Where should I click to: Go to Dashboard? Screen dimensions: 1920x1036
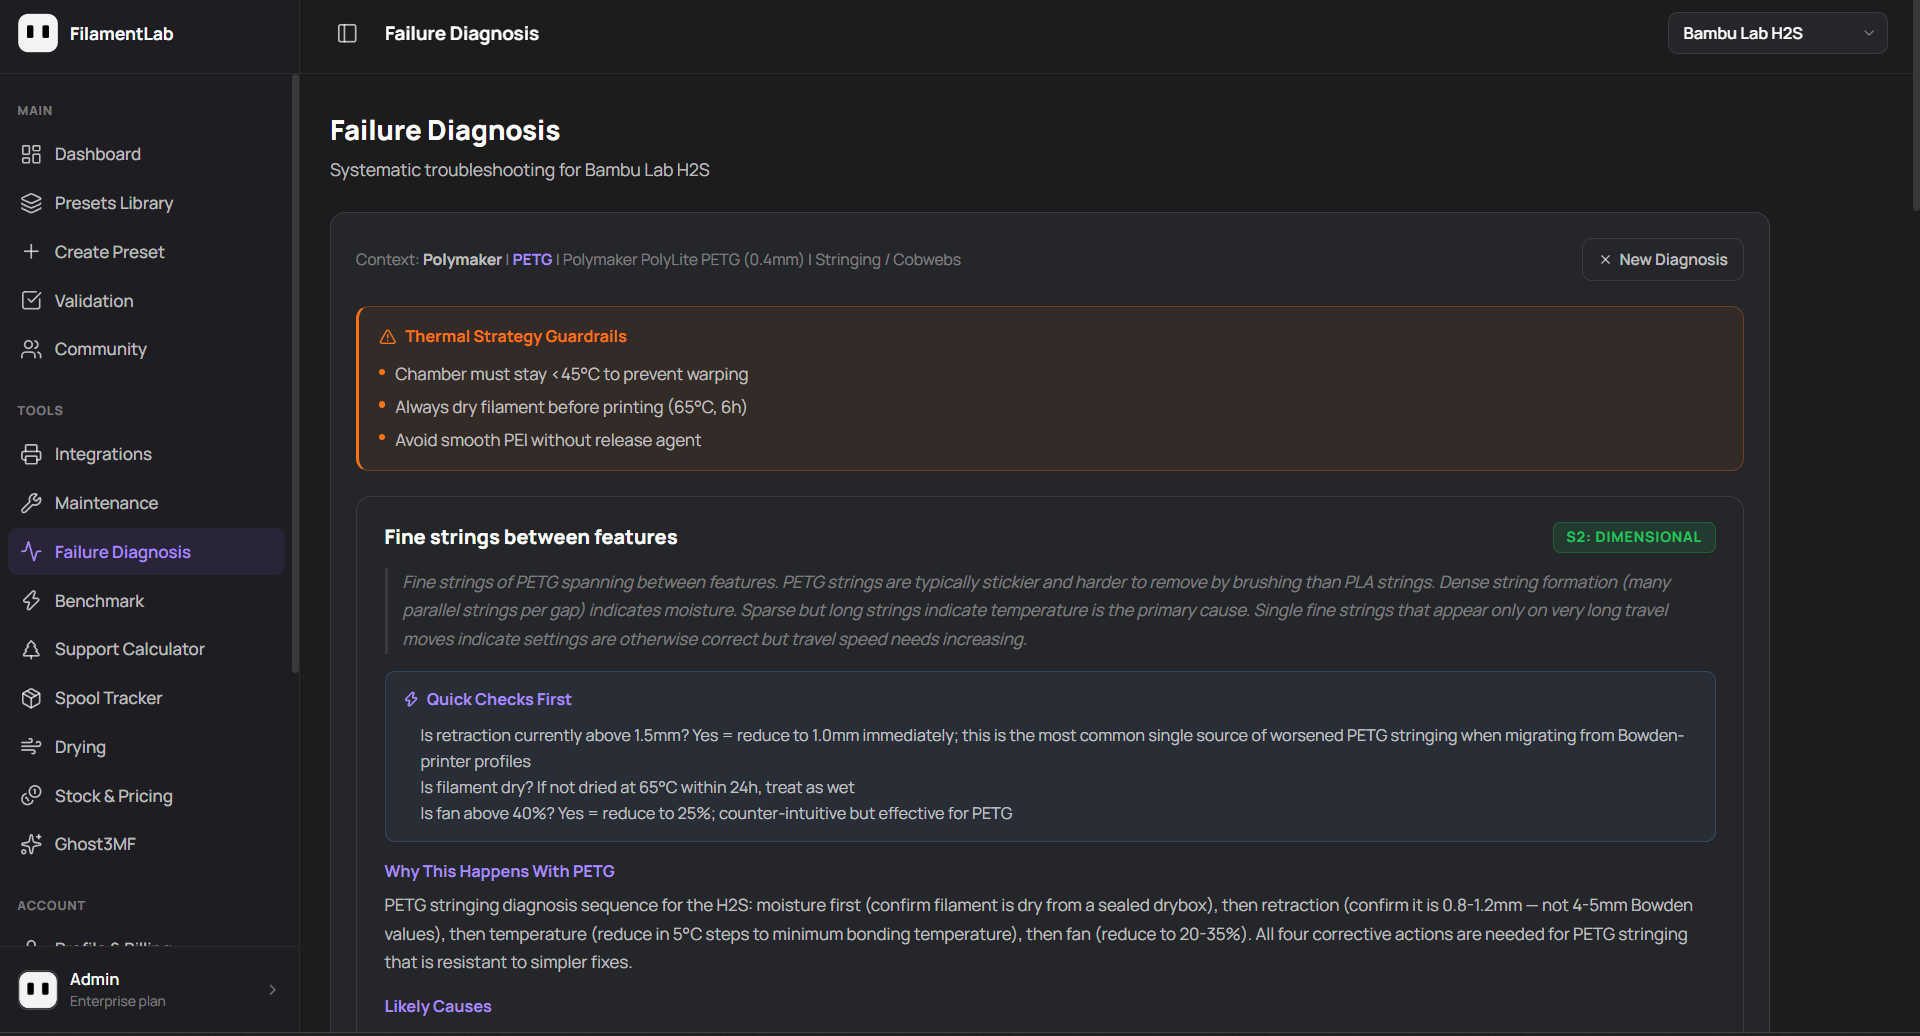[x=146, y=154]
